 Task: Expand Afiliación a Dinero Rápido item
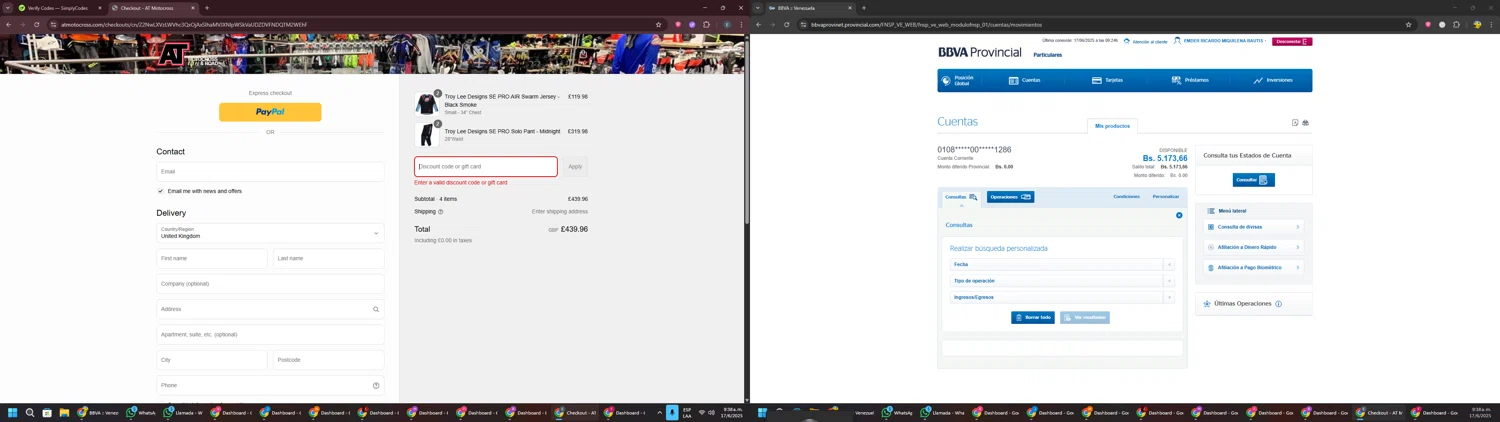tap(1254, 247)
